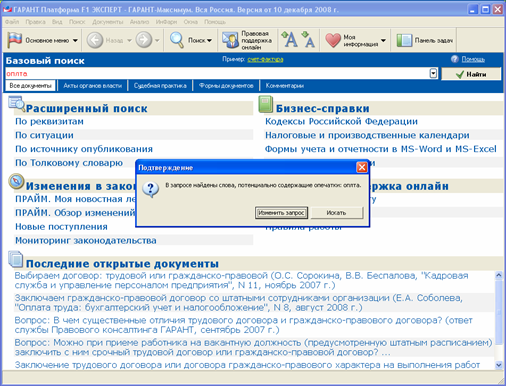Expand the Моя информация dropdown arrow
506x386 pixels.
pyautogui.click(x=383, y=40)
